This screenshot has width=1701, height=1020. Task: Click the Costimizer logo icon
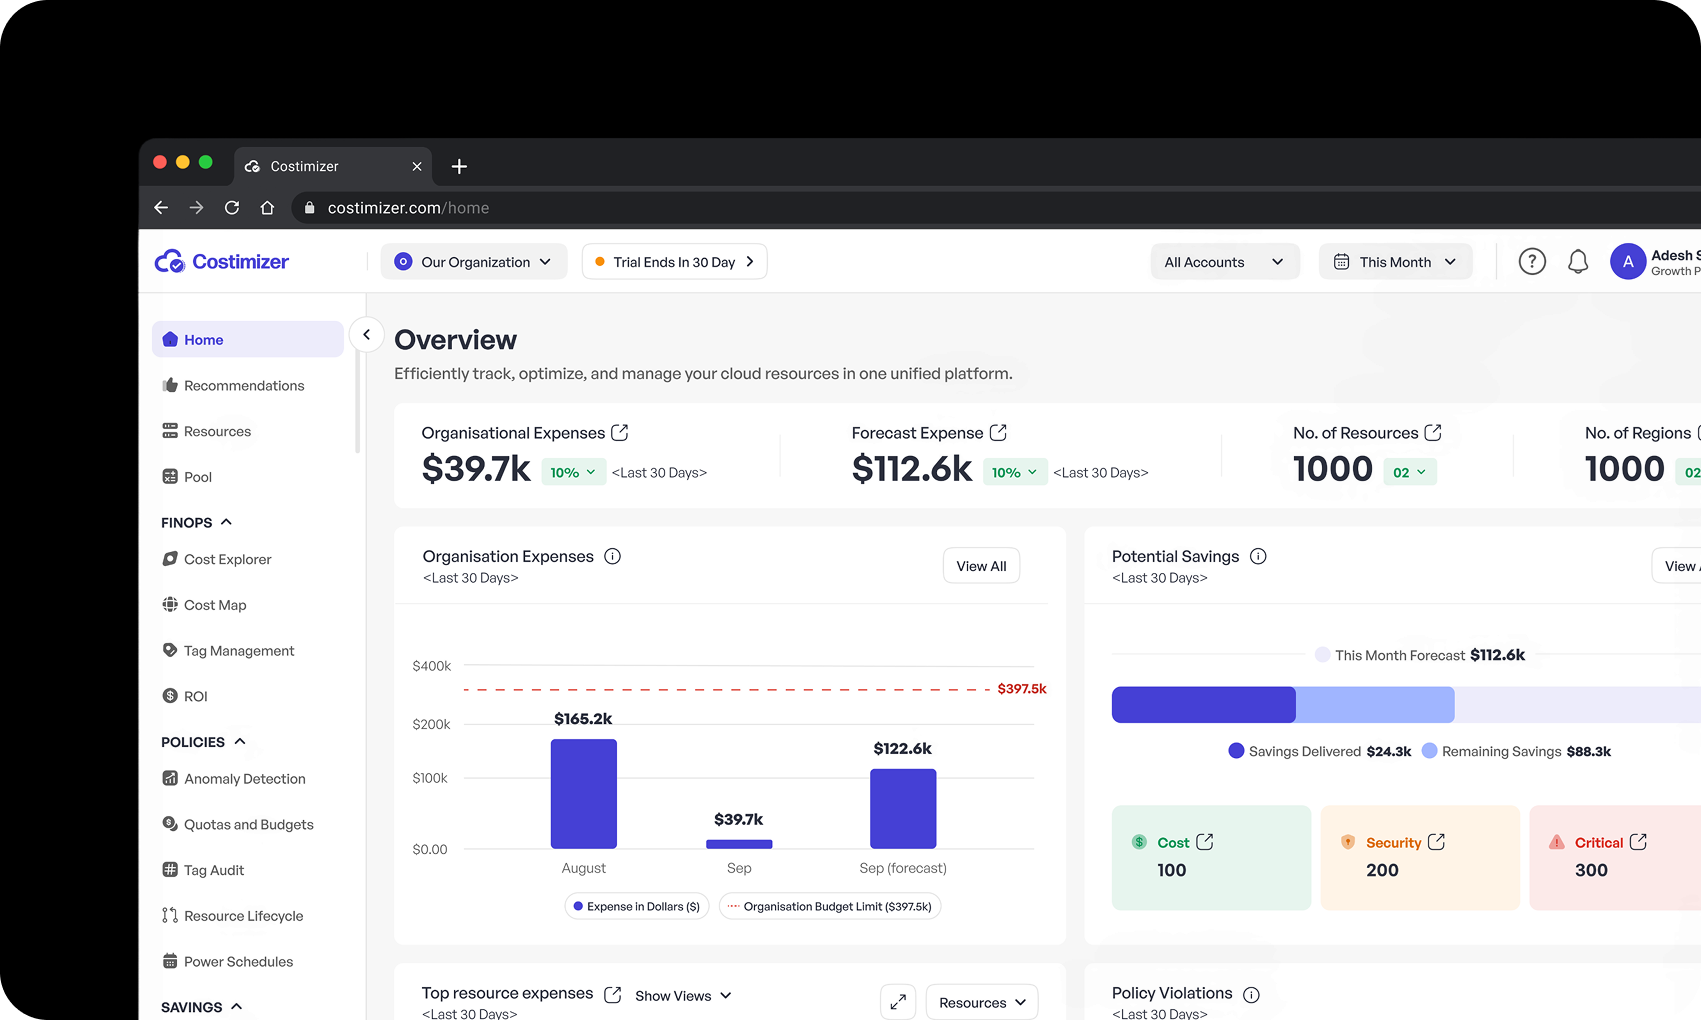tap(169, 261)
